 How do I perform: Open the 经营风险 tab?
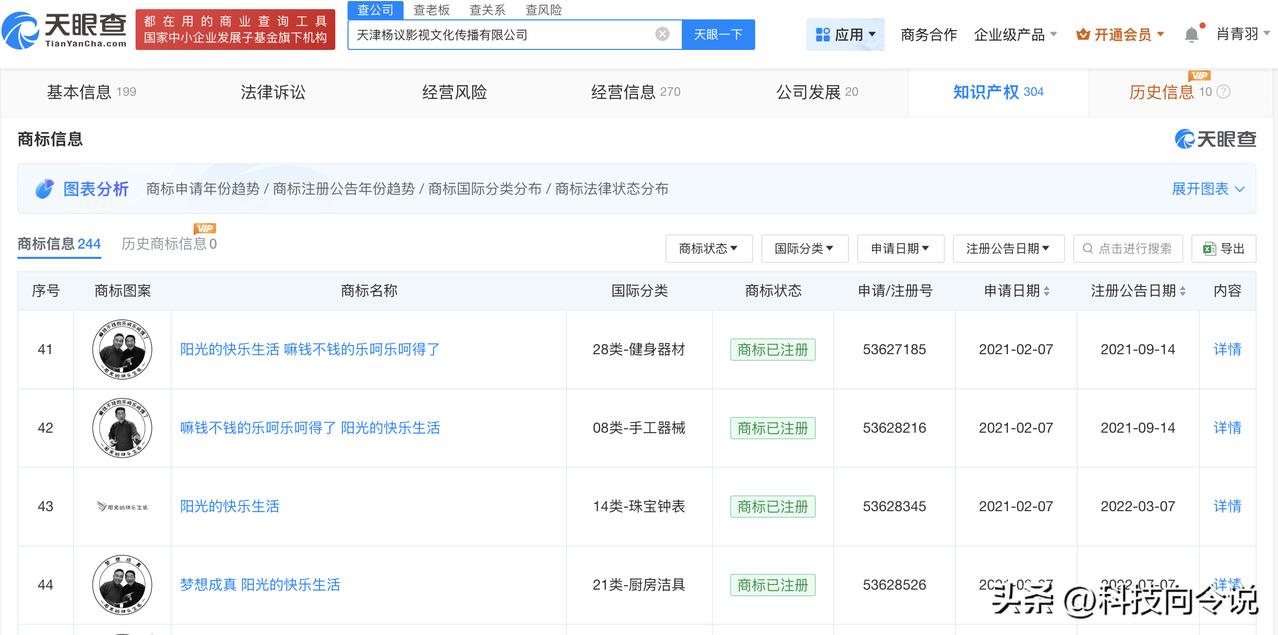(x=454, y=92)
